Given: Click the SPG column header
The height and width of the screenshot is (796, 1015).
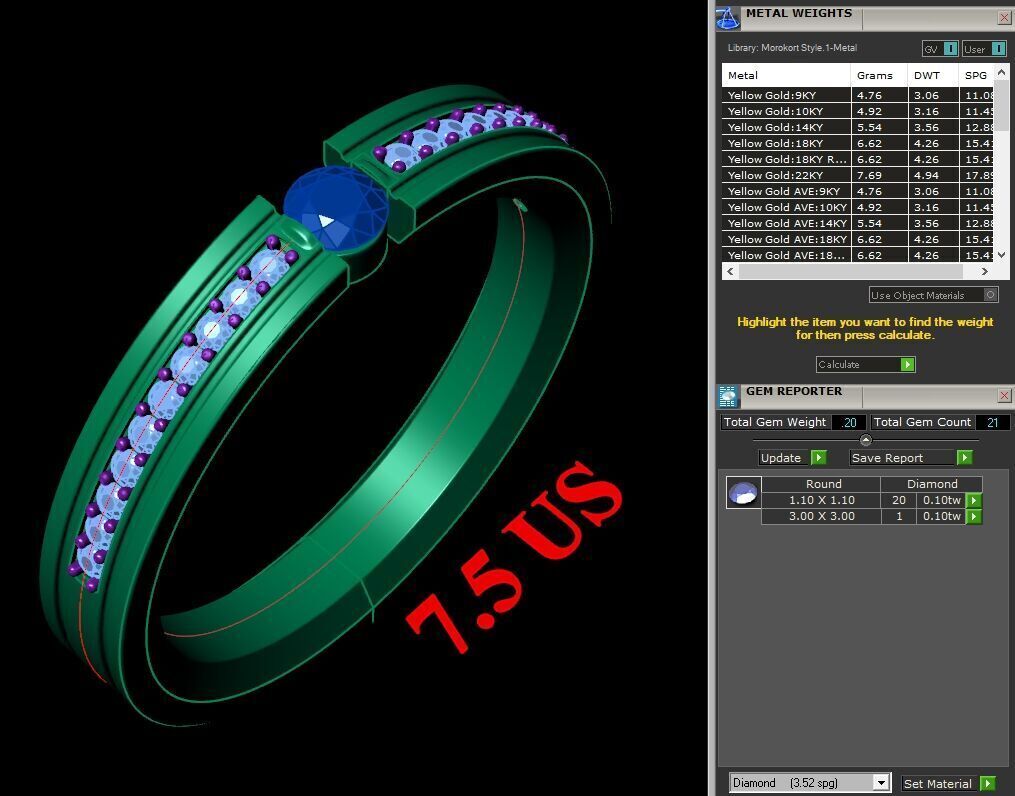Looking at the screenshot, I should tap(976, 75).
